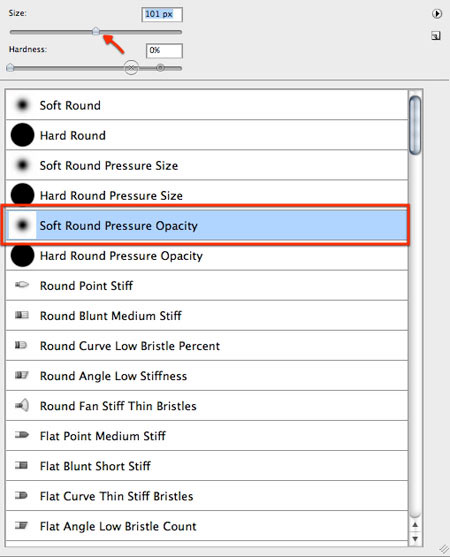Click the Hardness percentage field
Image resolution: width=450 pixels, height=557 pixels.
pyautogui.click(x=164, y=51)
